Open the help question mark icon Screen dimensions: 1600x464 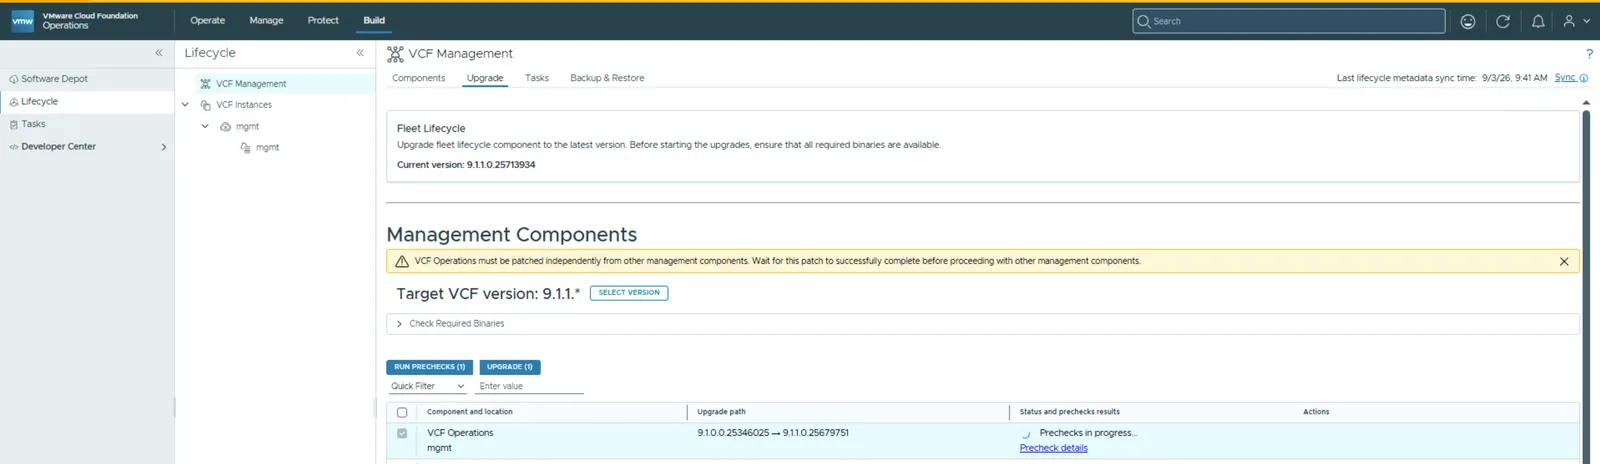point(1589,54)
